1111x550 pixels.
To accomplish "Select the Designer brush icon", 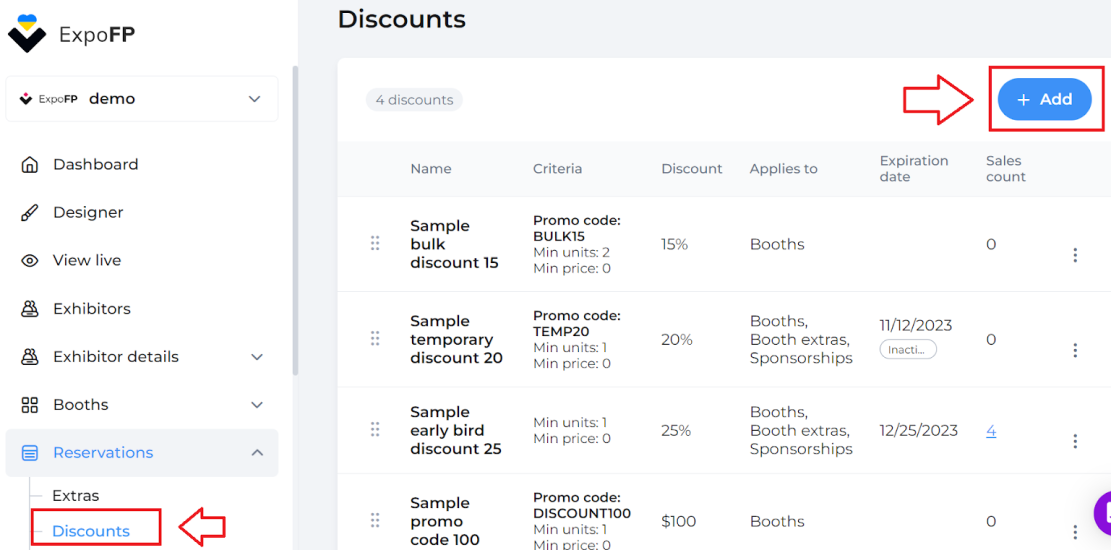I will pyautogui.click(x=30, y=213).
